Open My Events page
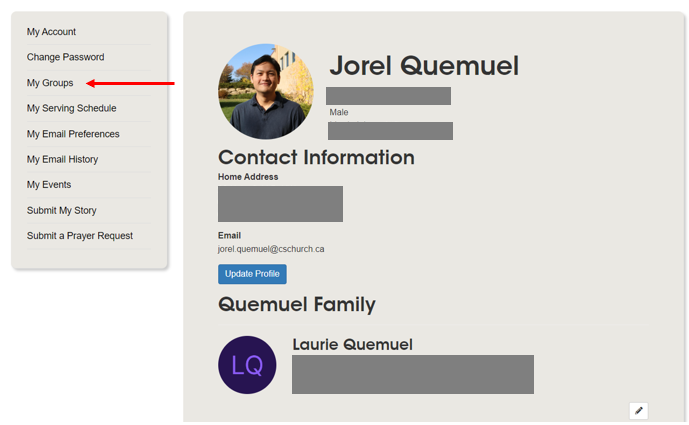 (x=49, y=185)
